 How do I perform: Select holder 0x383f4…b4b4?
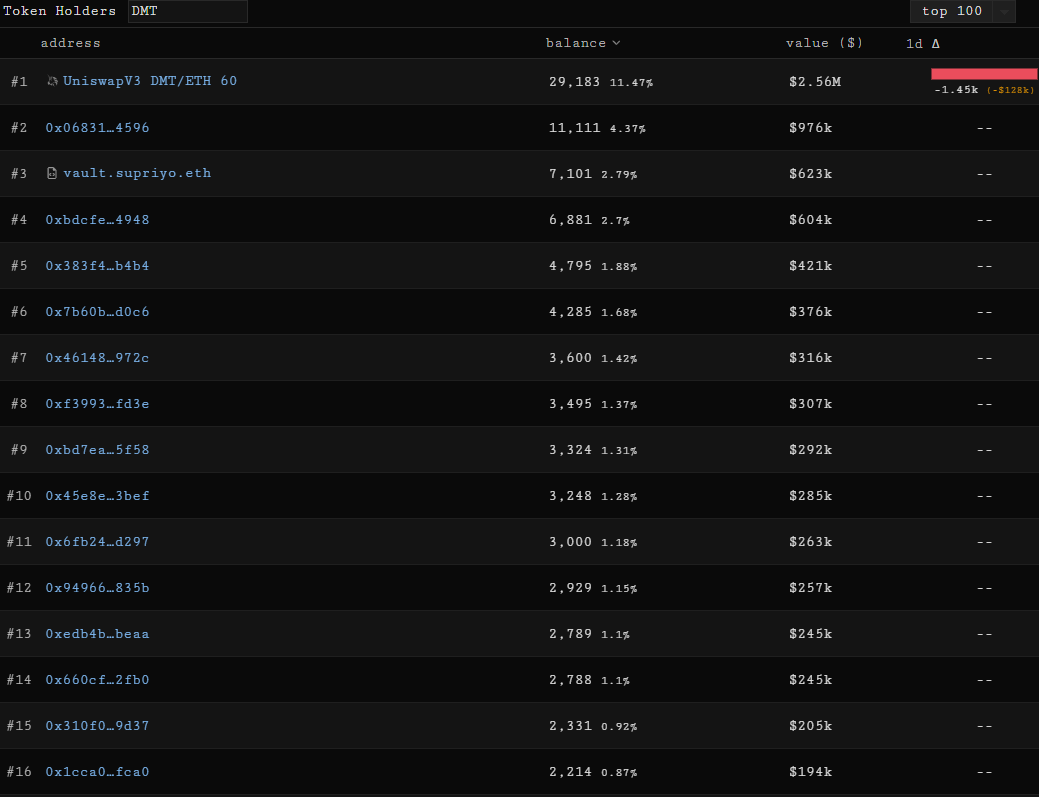[97, 265]
